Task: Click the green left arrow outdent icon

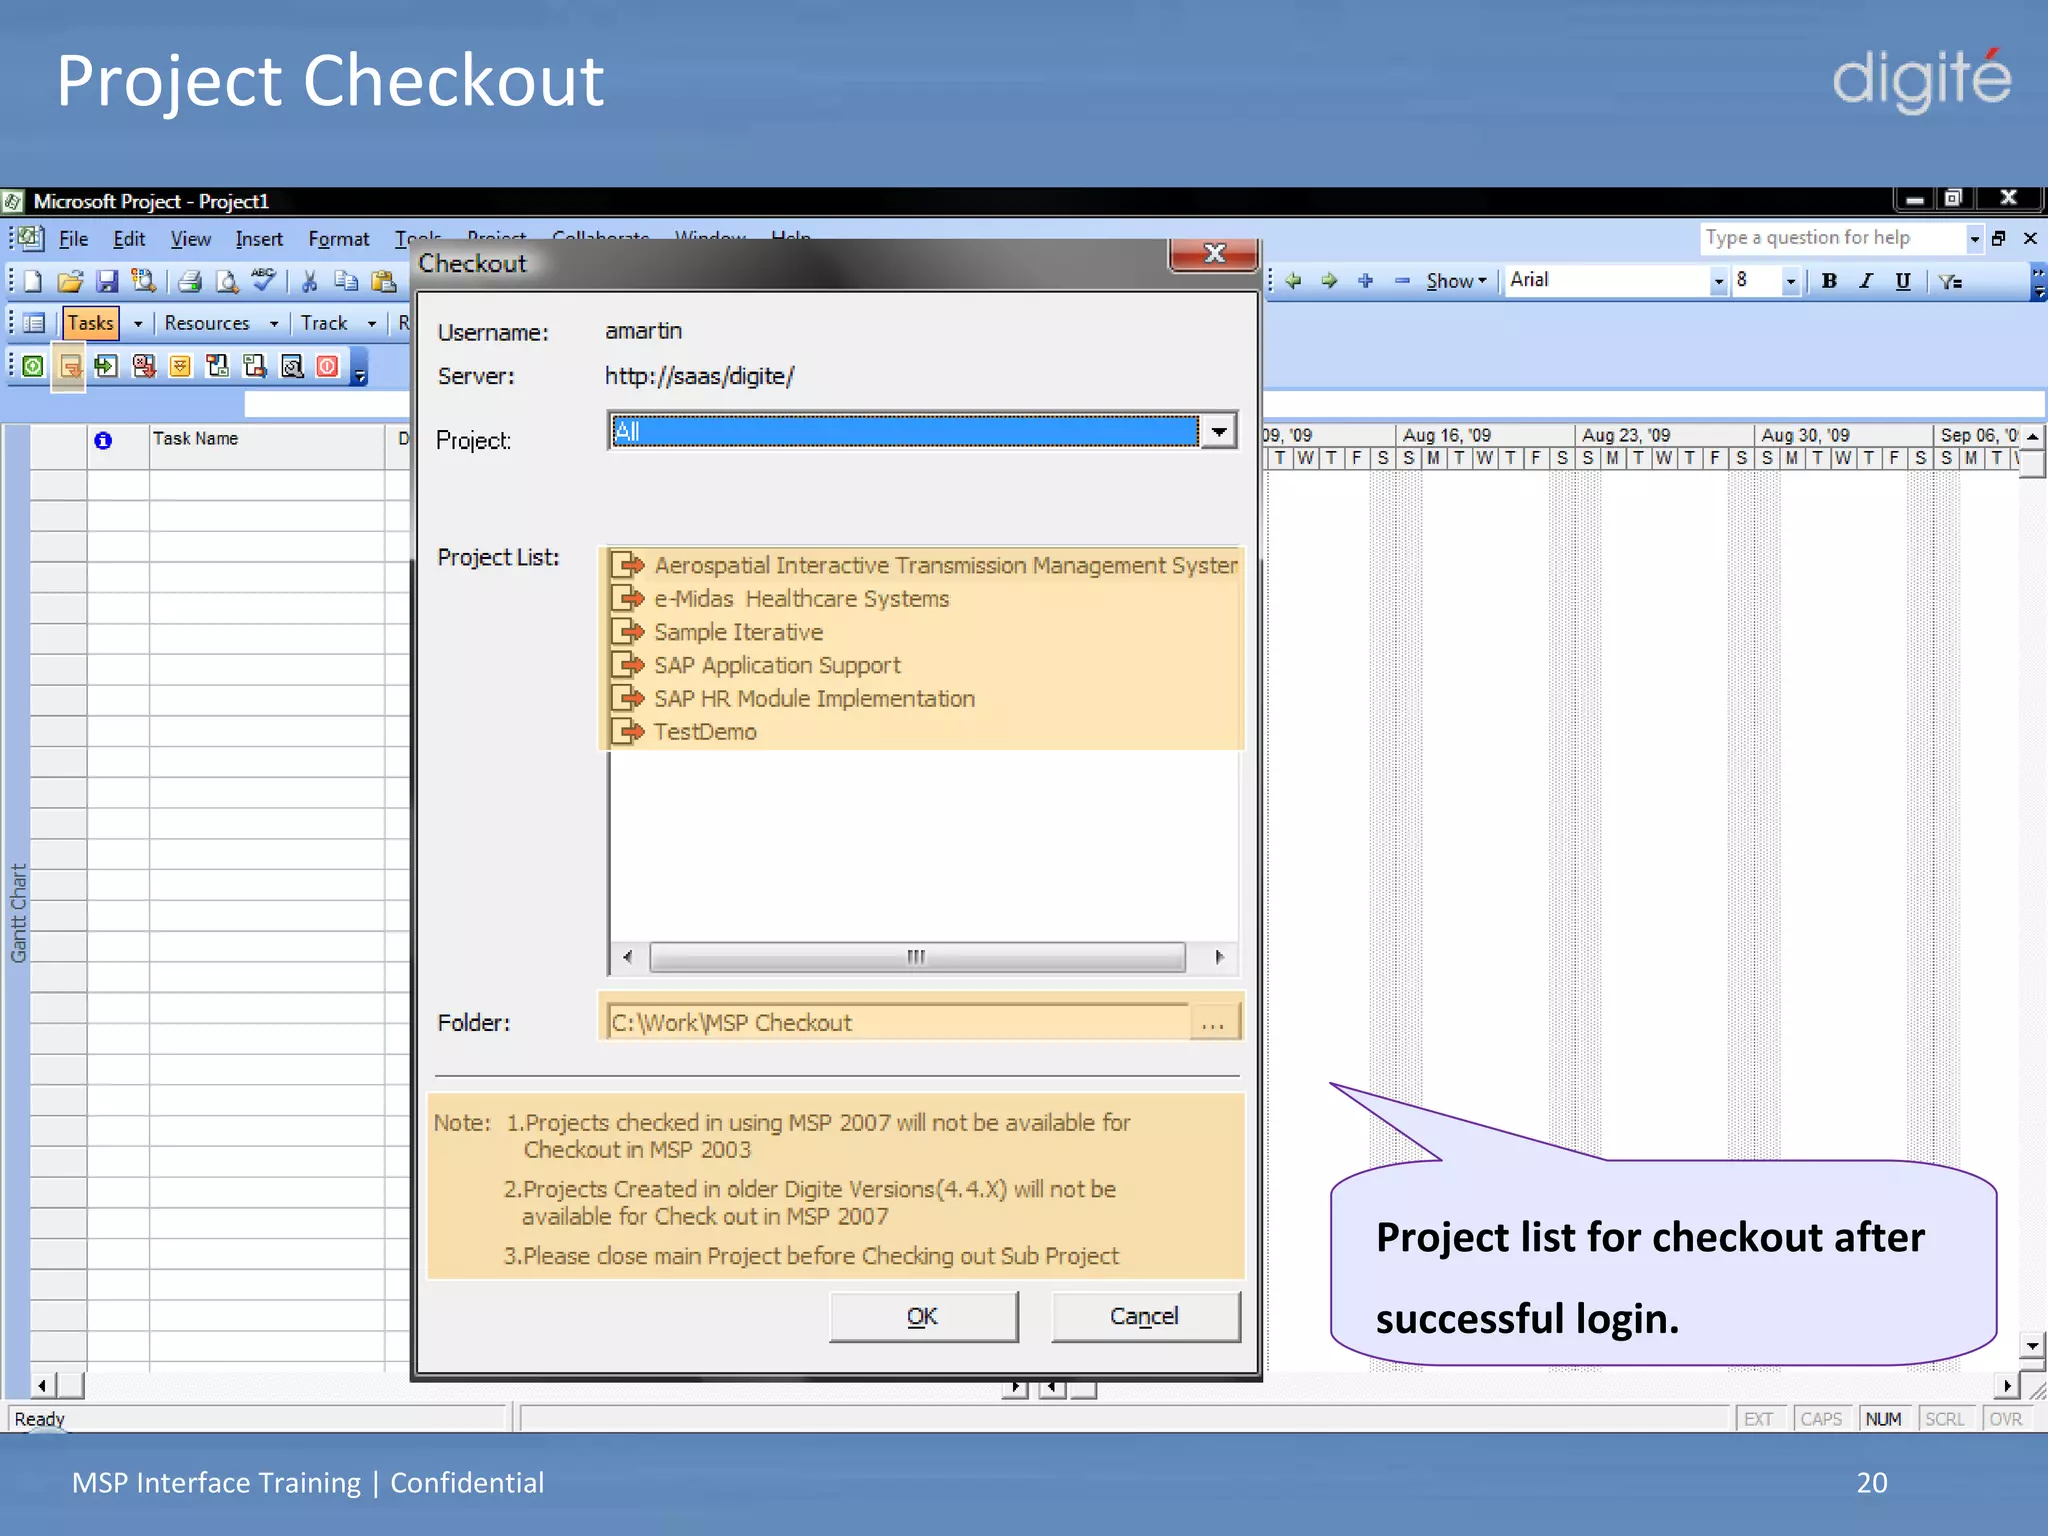Action: point(1293,281)
